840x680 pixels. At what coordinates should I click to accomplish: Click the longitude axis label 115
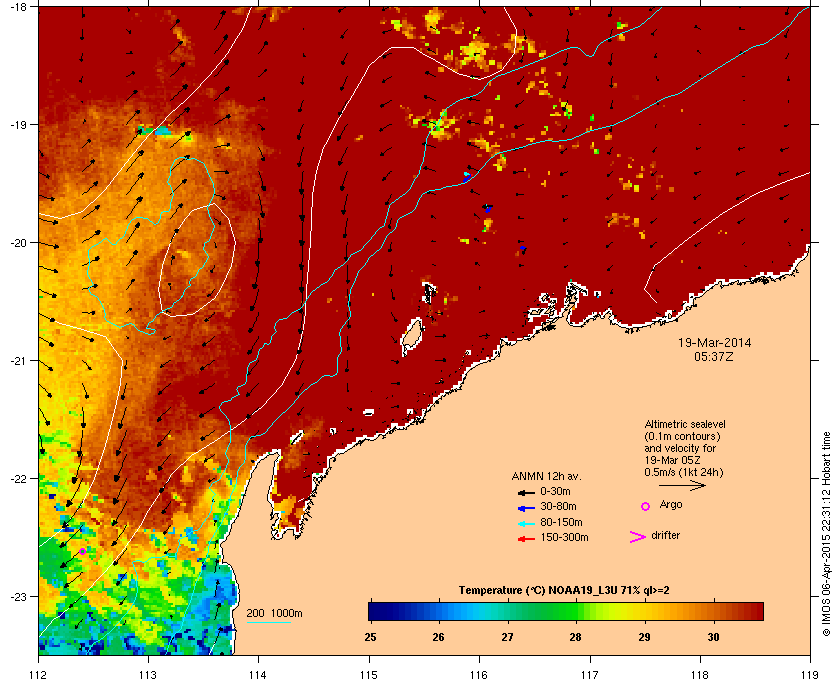(369, 675)
